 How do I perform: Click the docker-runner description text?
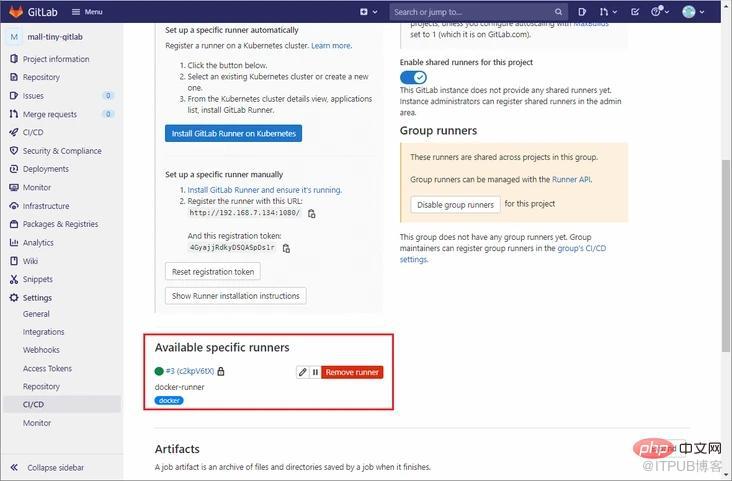pyautogui.click(x=179, y=387)
